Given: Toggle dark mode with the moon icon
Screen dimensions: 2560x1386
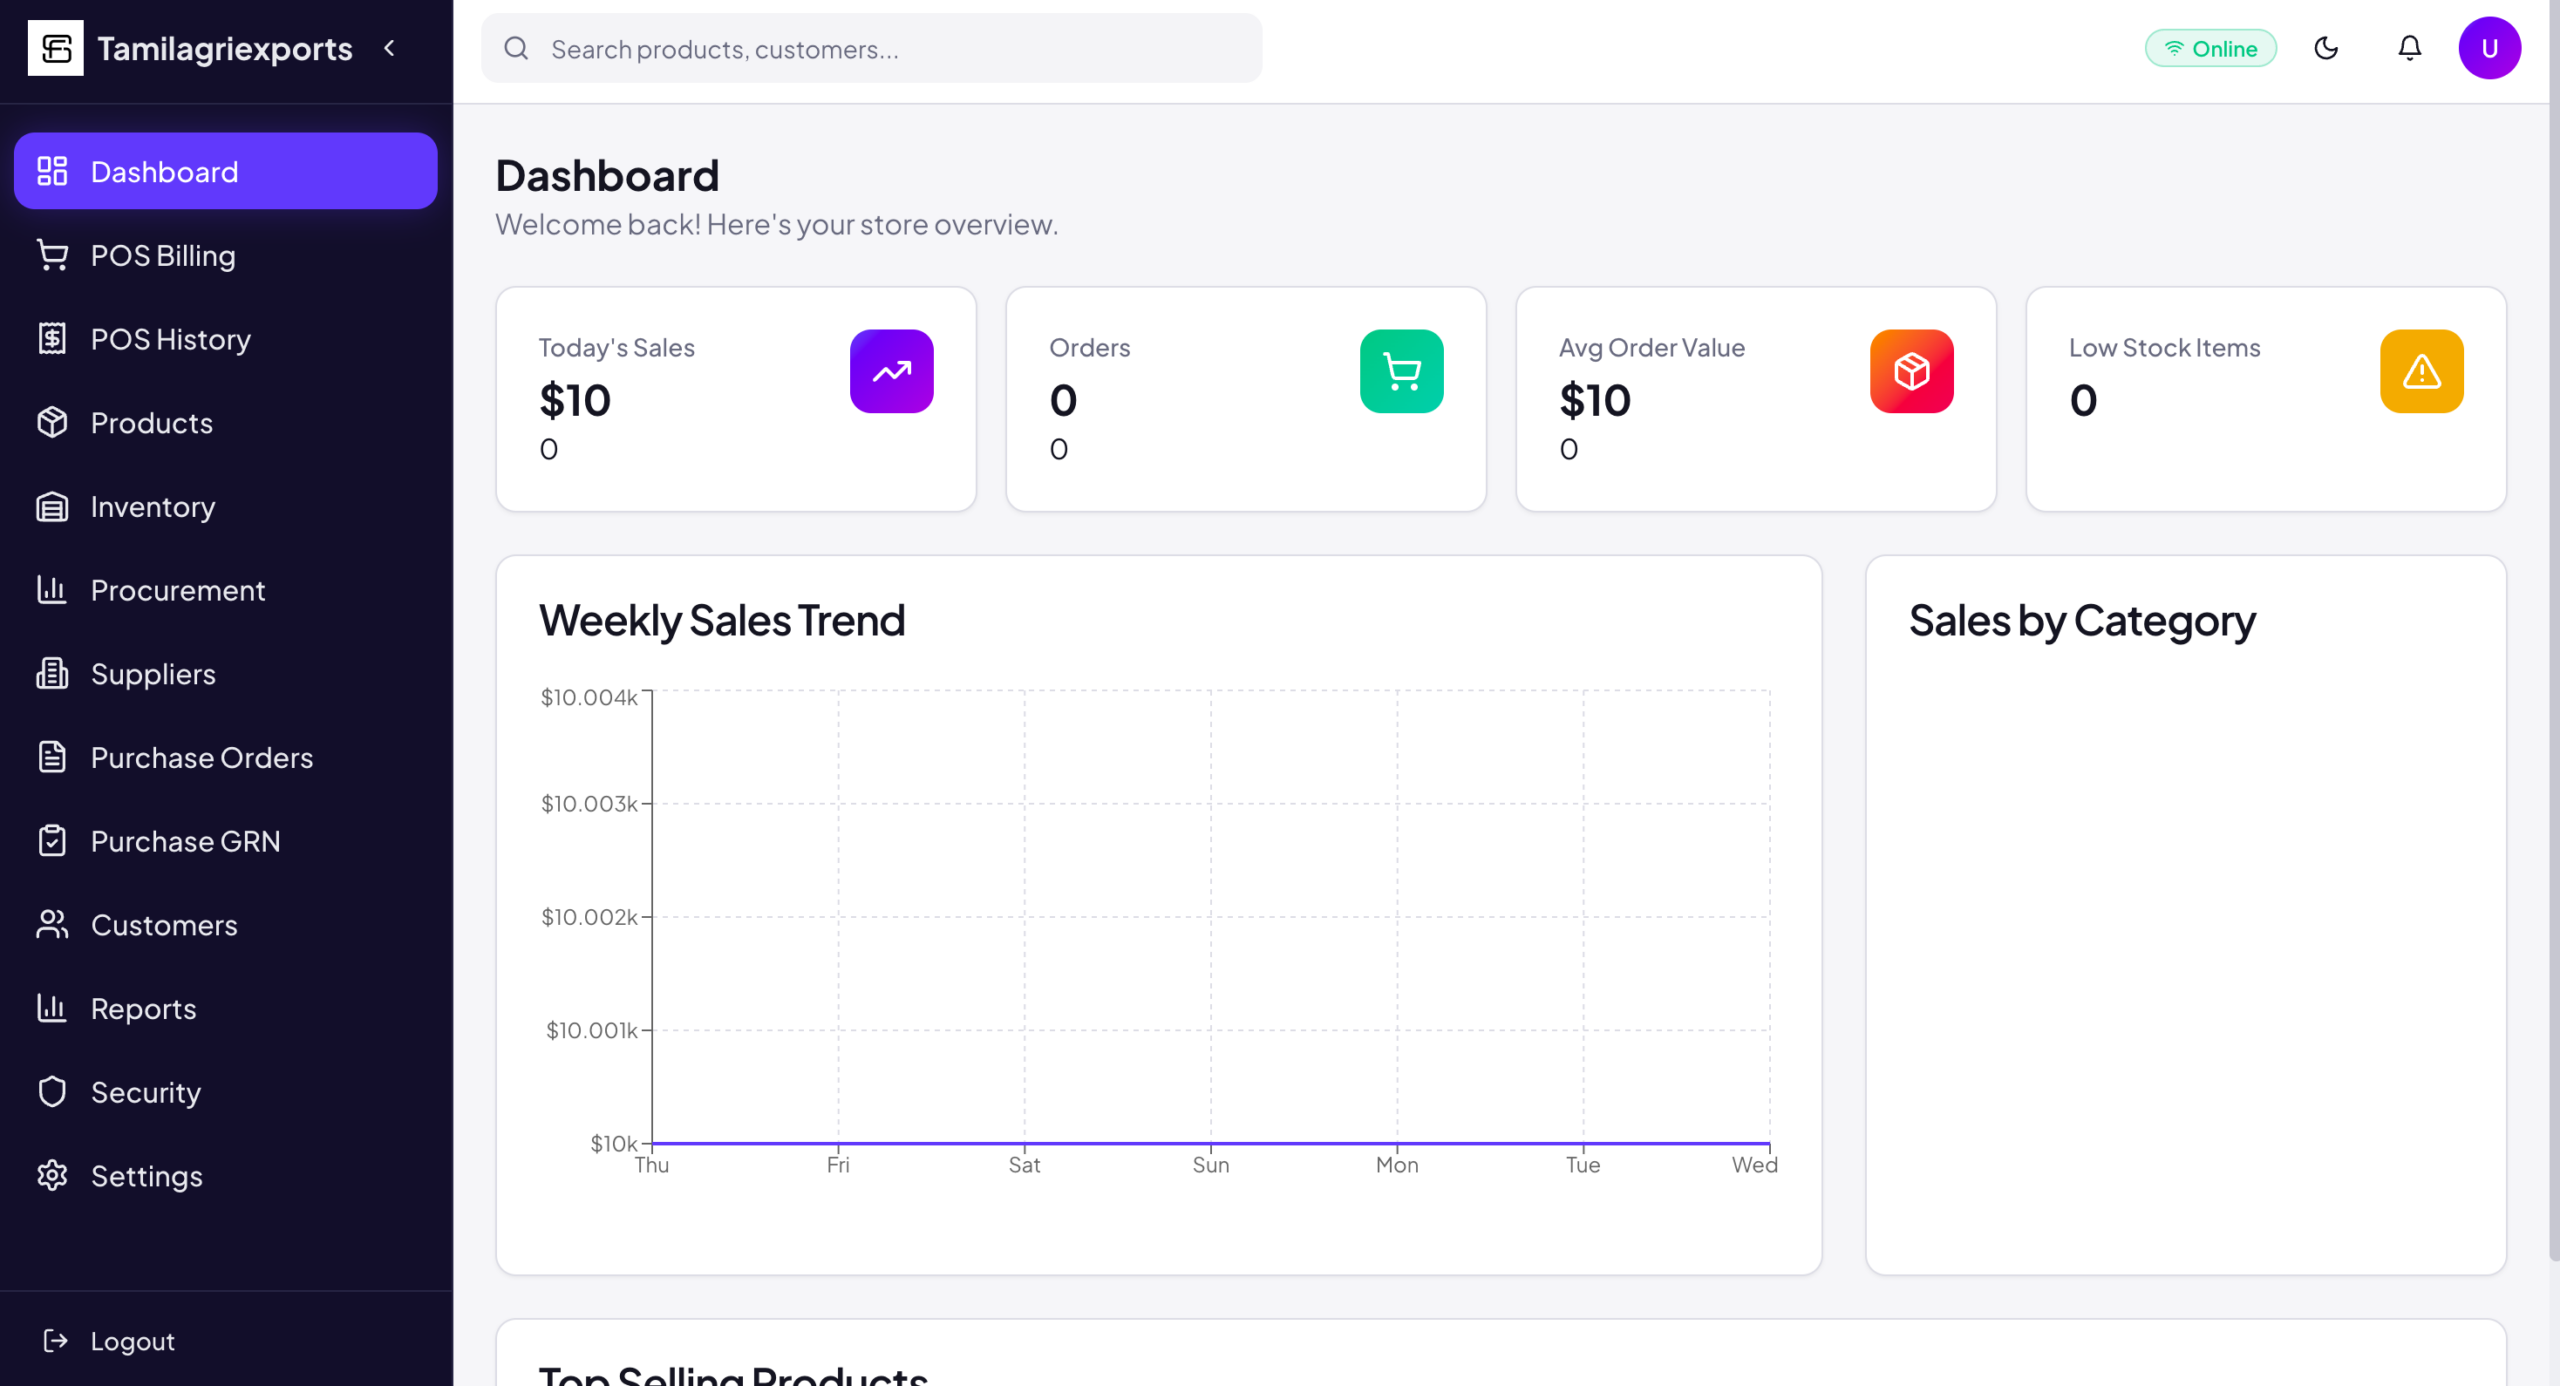Looking at the screenshot, I should click(x=2326, y=47).
